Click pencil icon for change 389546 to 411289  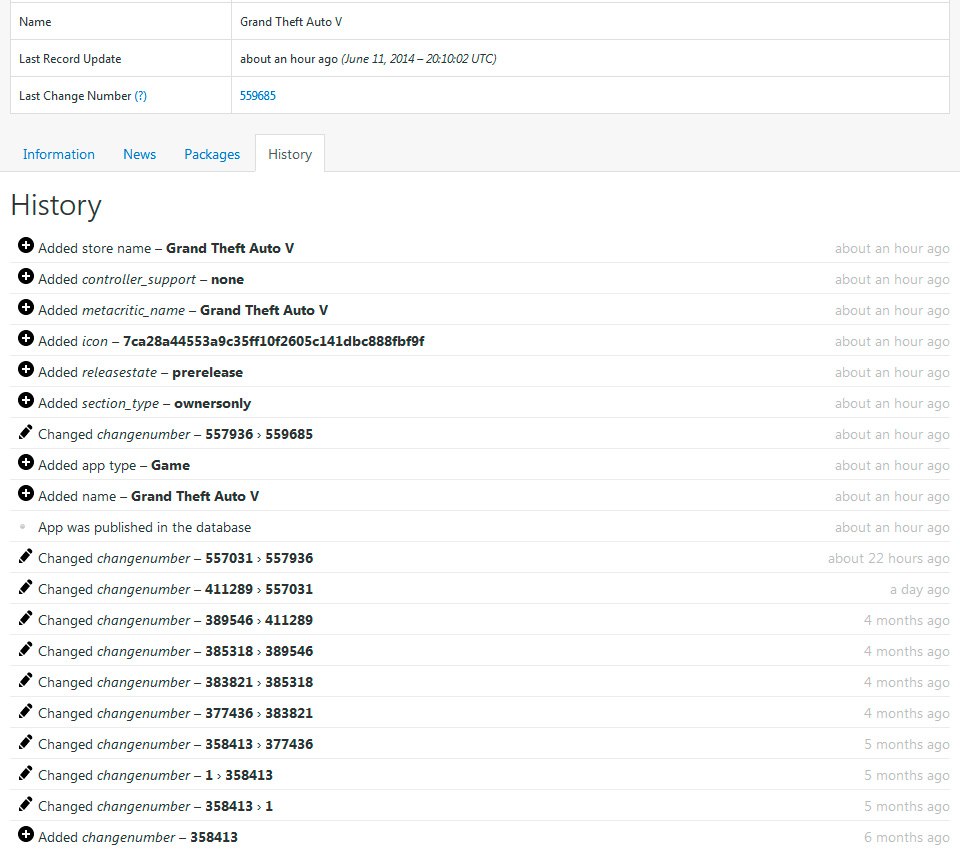tap(25, 618)
